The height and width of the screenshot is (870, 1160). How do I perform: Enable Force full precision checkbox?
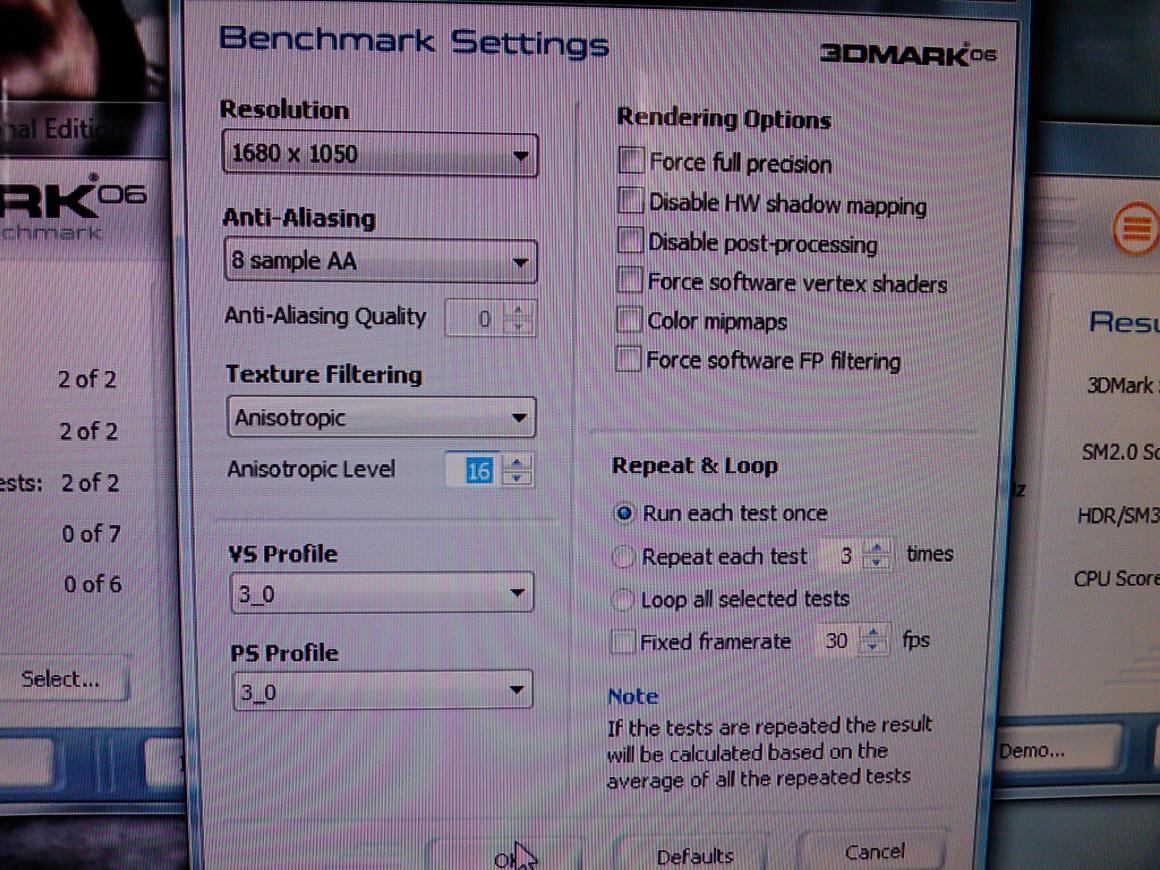631,160
